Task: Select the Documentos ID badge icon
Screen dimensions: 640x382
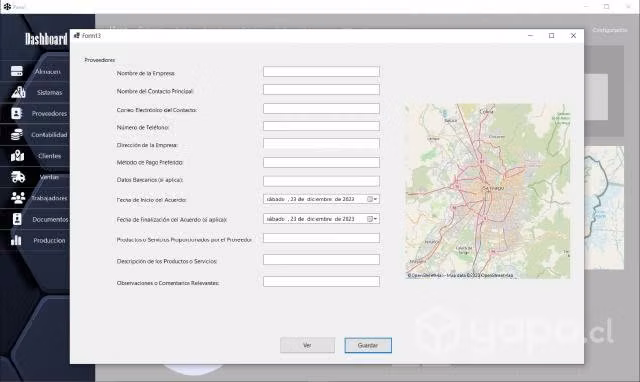Action: click(x=17, y=219)
